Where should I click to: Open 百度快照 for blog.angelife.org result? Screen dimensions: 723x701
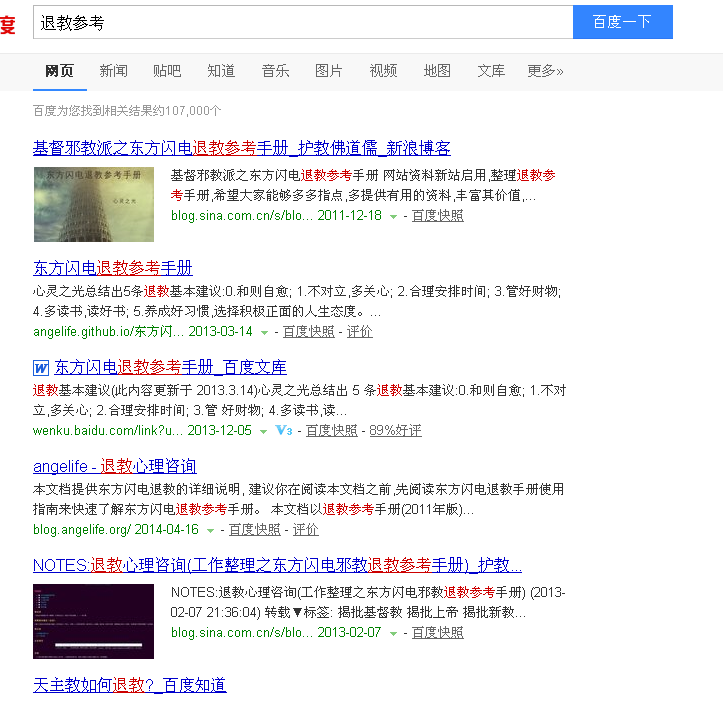[255, 529]
